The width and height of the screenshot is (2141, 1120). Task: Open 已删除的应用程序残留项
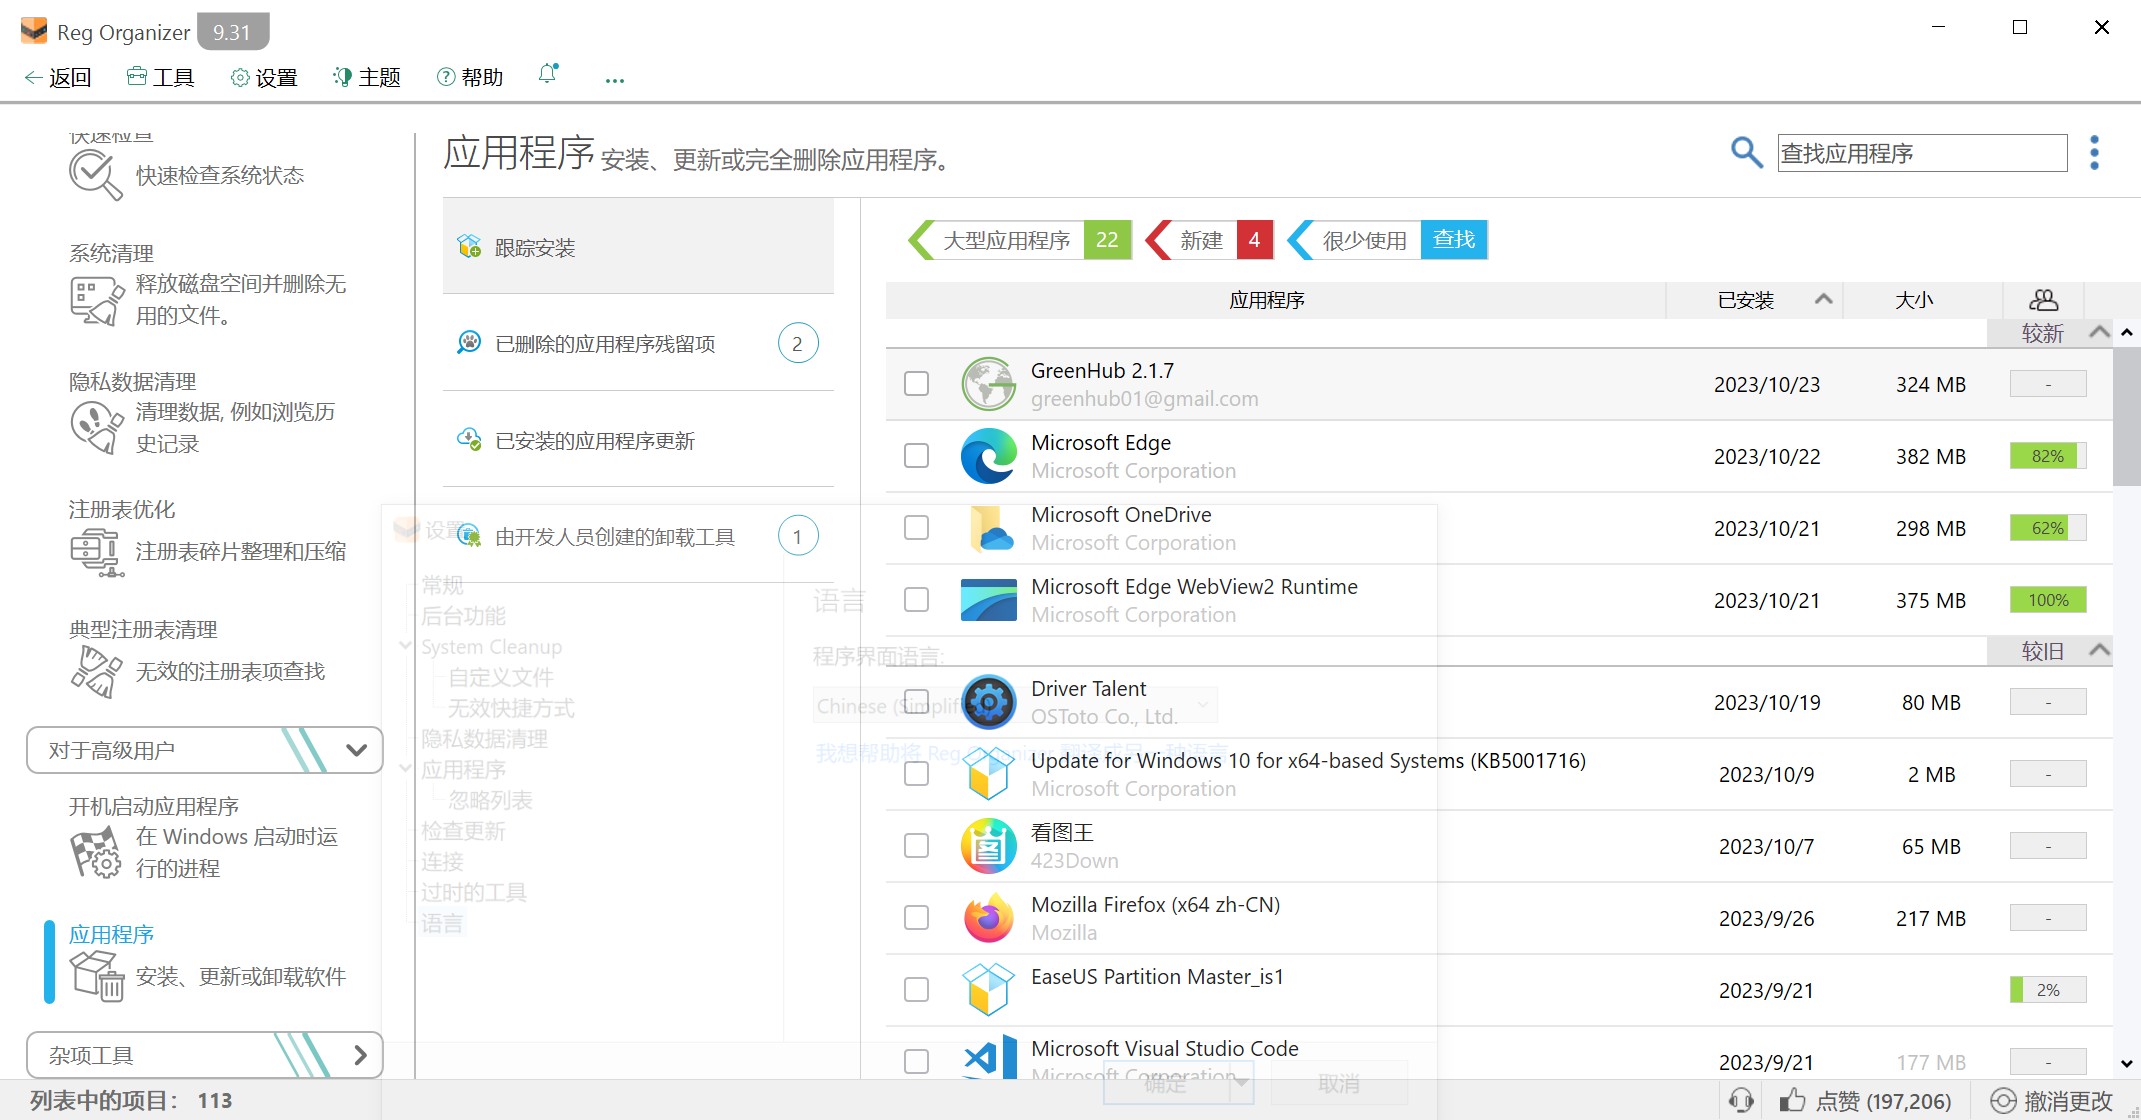point(638,343)
